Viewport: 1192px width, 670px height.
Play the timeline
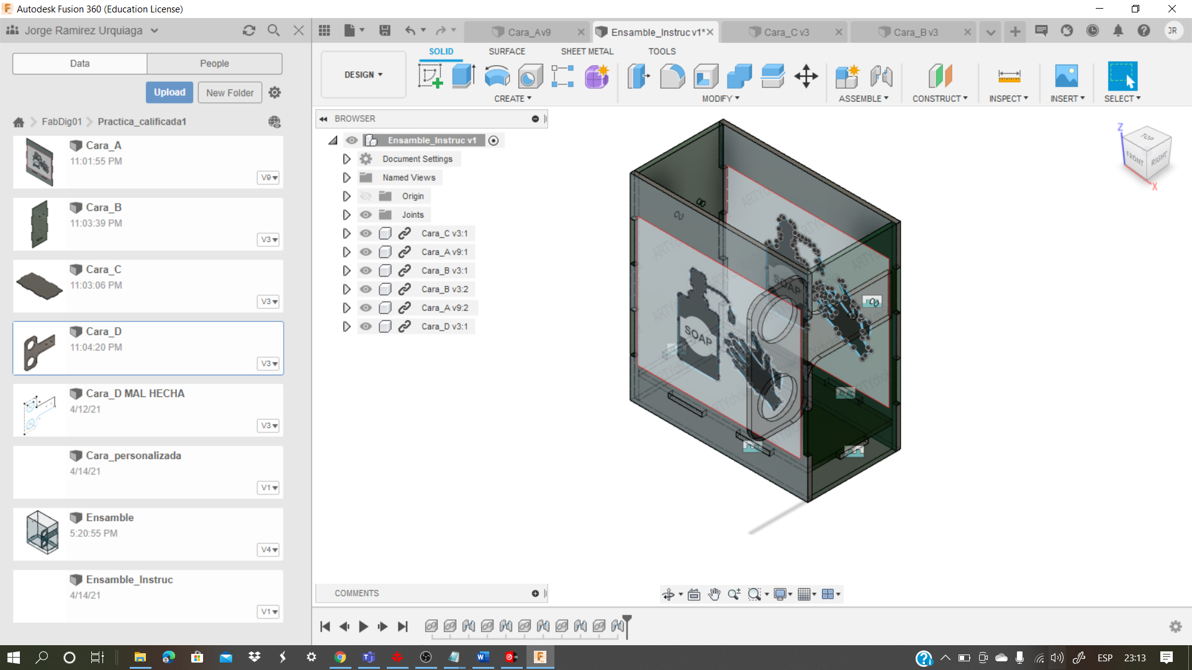(x=363, y=626)
